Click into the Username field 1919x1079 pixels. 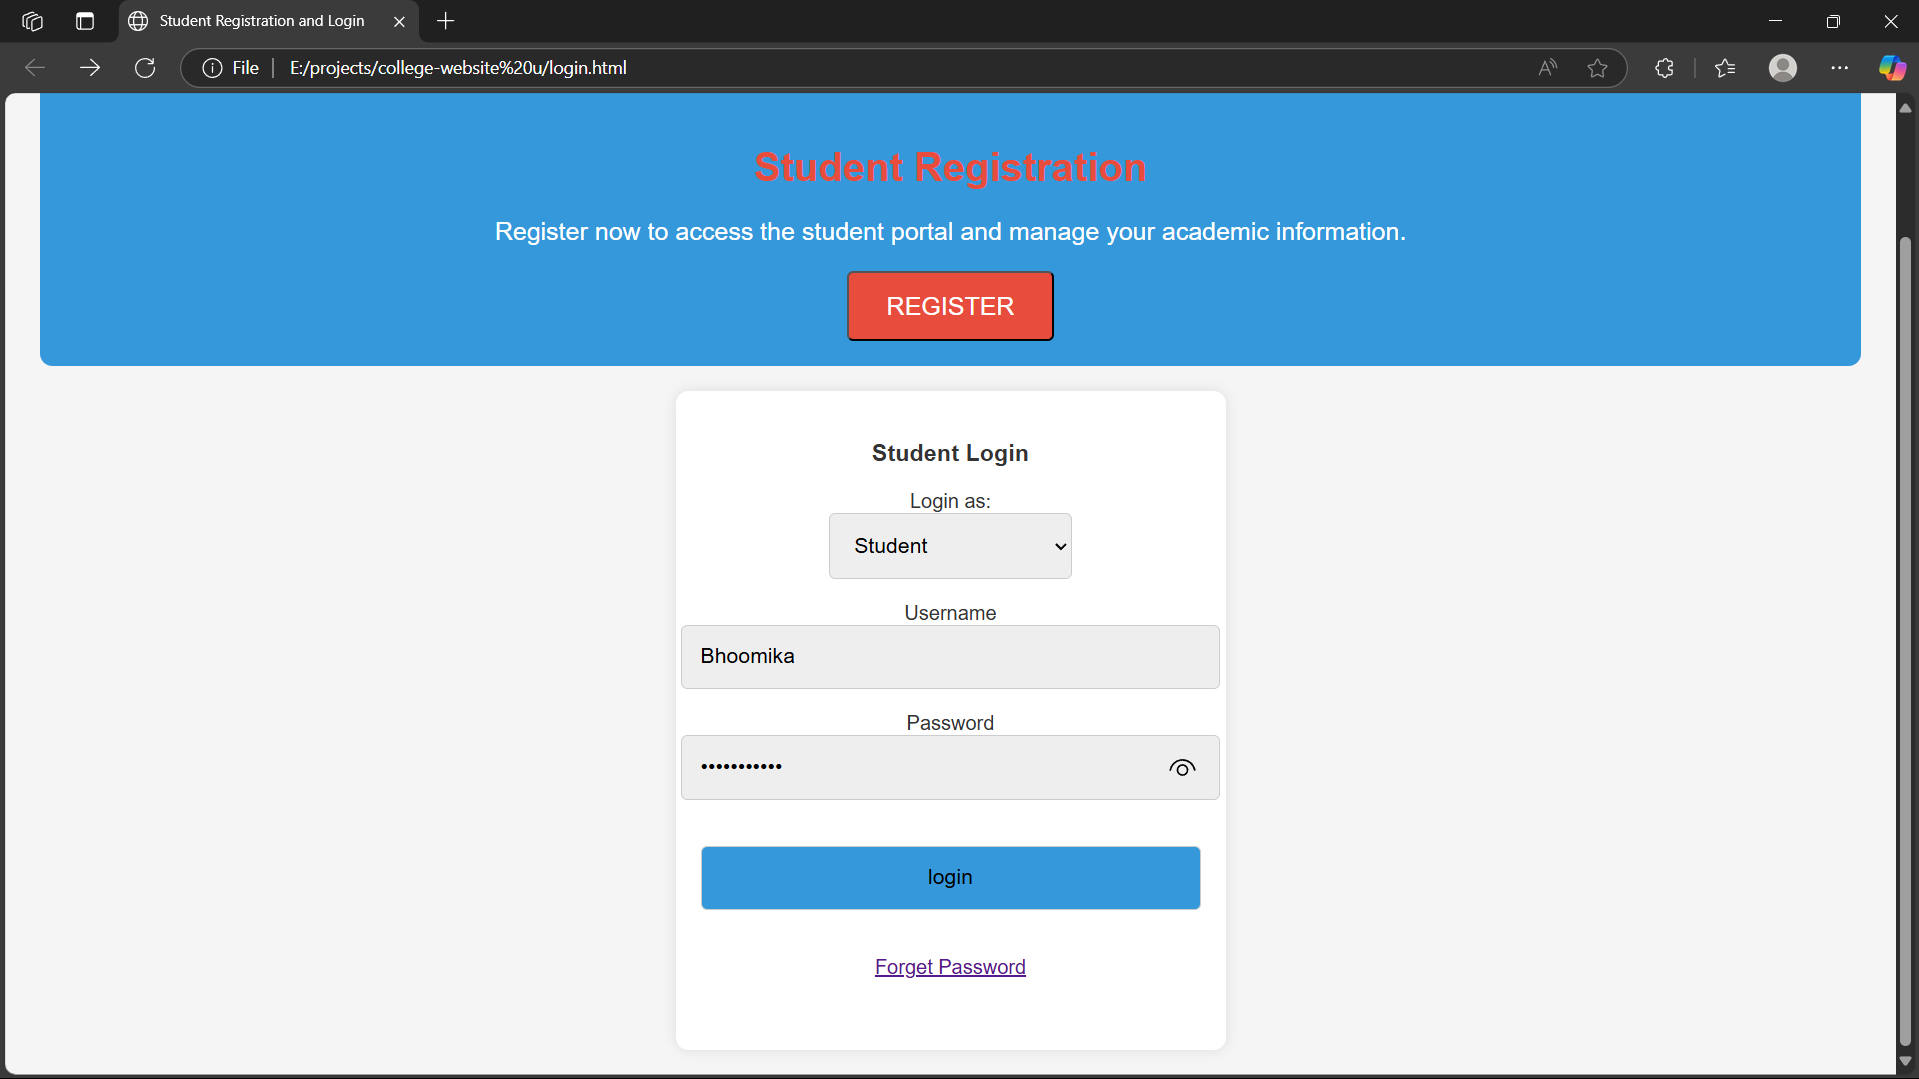tap(949, 657)
